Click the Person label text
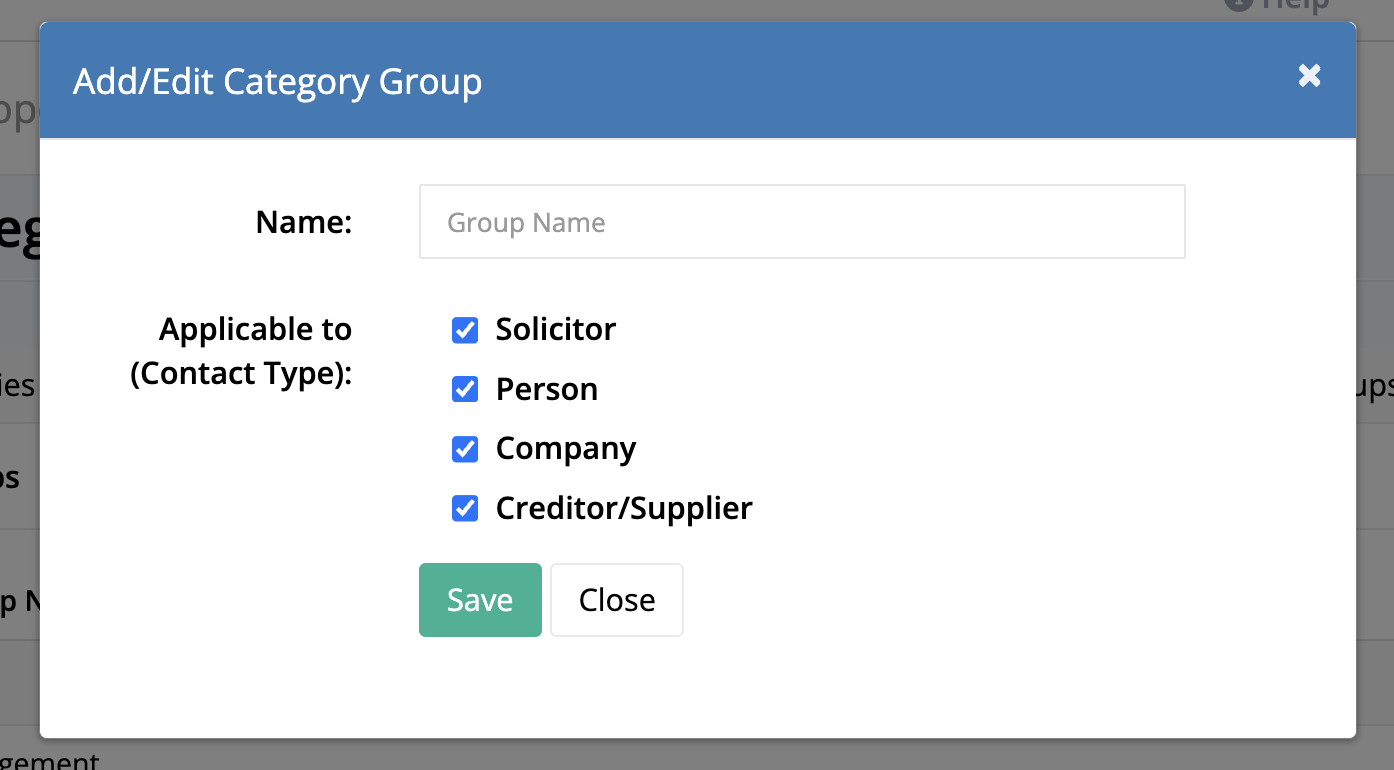1394x770 pixels. pyautogui.click(x=547, y=389)
